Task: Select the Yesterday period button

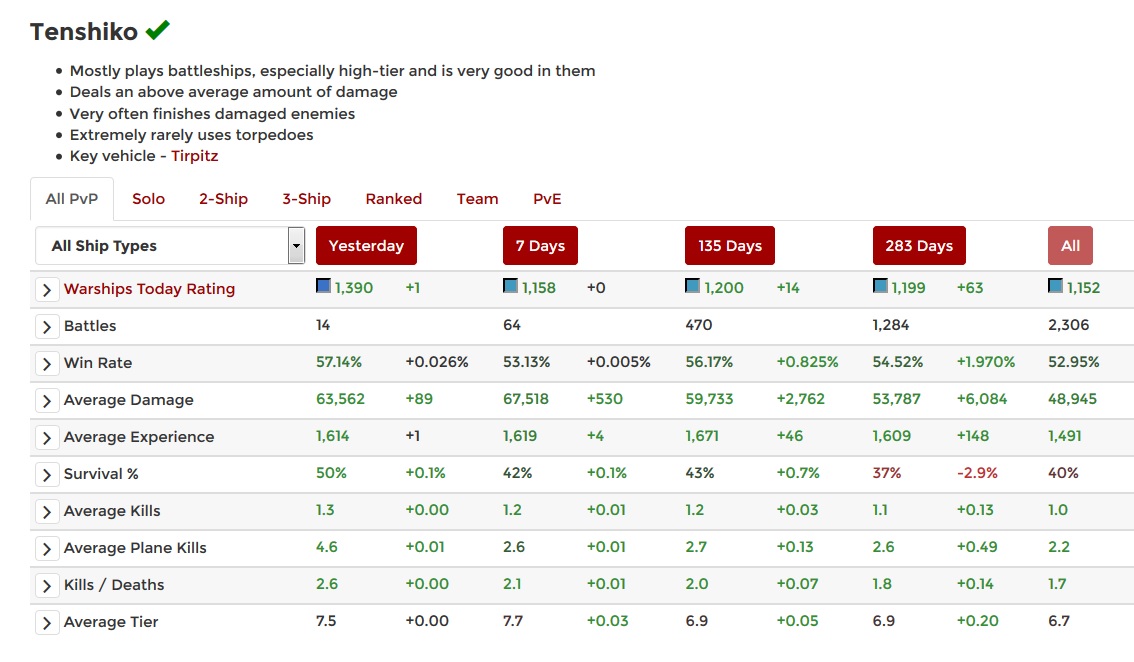Action: coord(366,246)
